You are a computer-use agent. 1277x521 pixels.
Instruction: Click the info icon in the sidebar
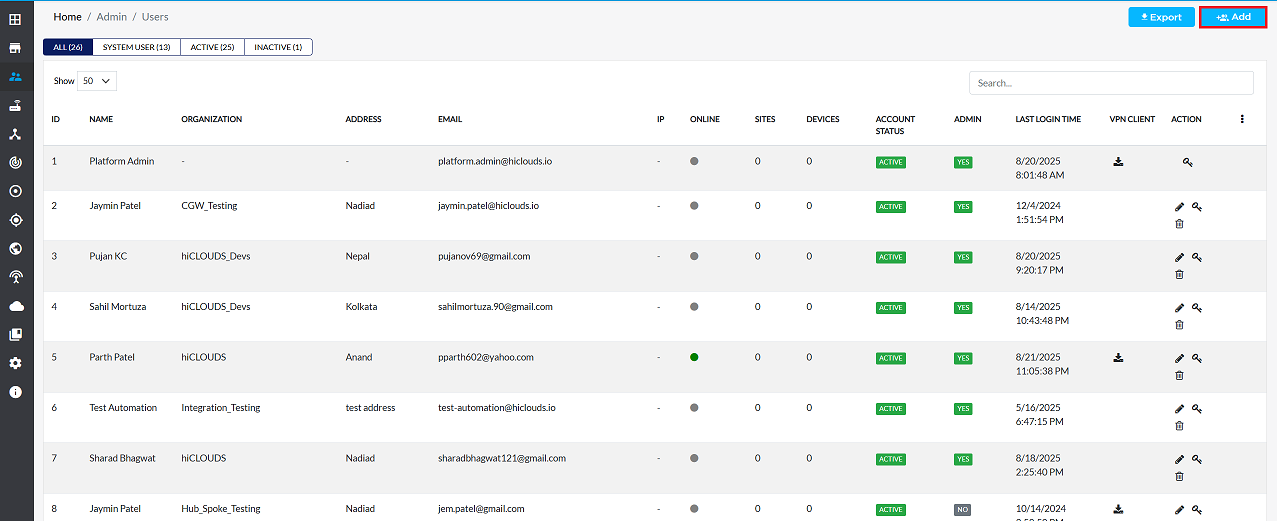(15, 392)
